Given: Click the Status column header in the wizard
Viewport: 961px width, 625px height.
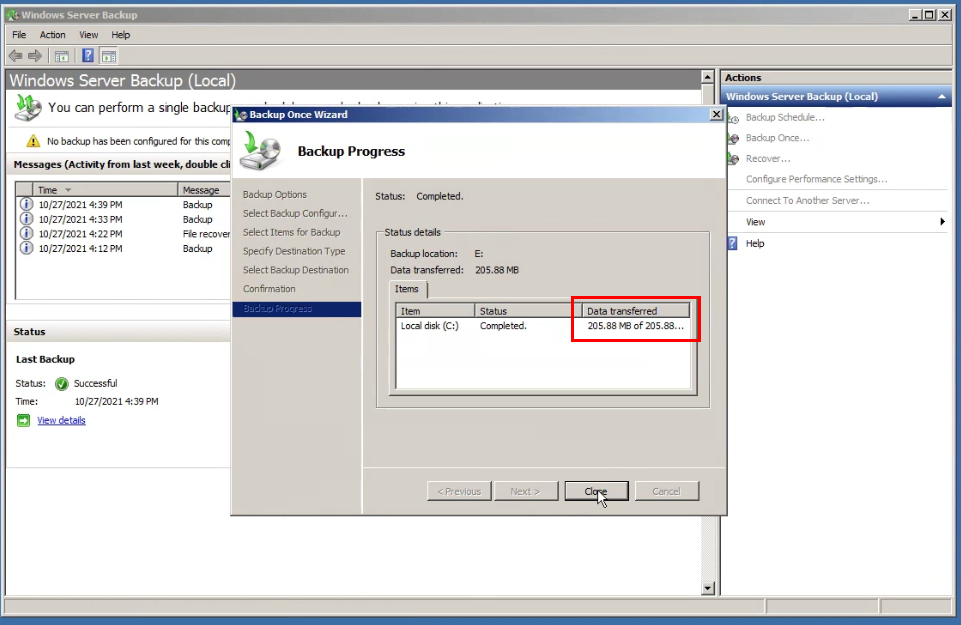Looking at the screenshot, I should click(x=528, y=311).
